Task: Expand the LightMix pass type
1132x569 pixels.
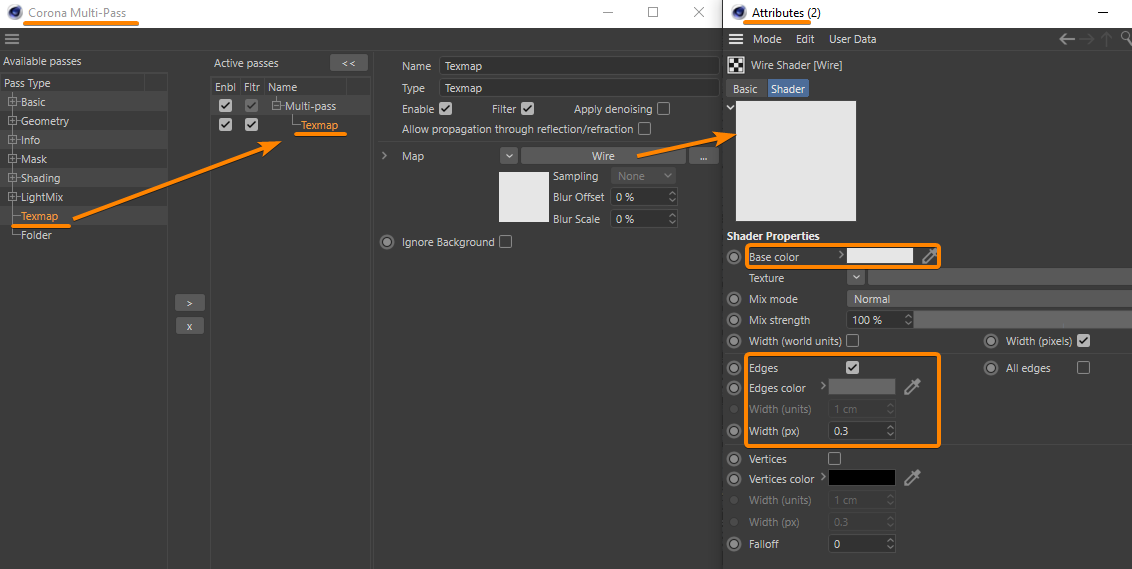Action: tap(12, 196)
